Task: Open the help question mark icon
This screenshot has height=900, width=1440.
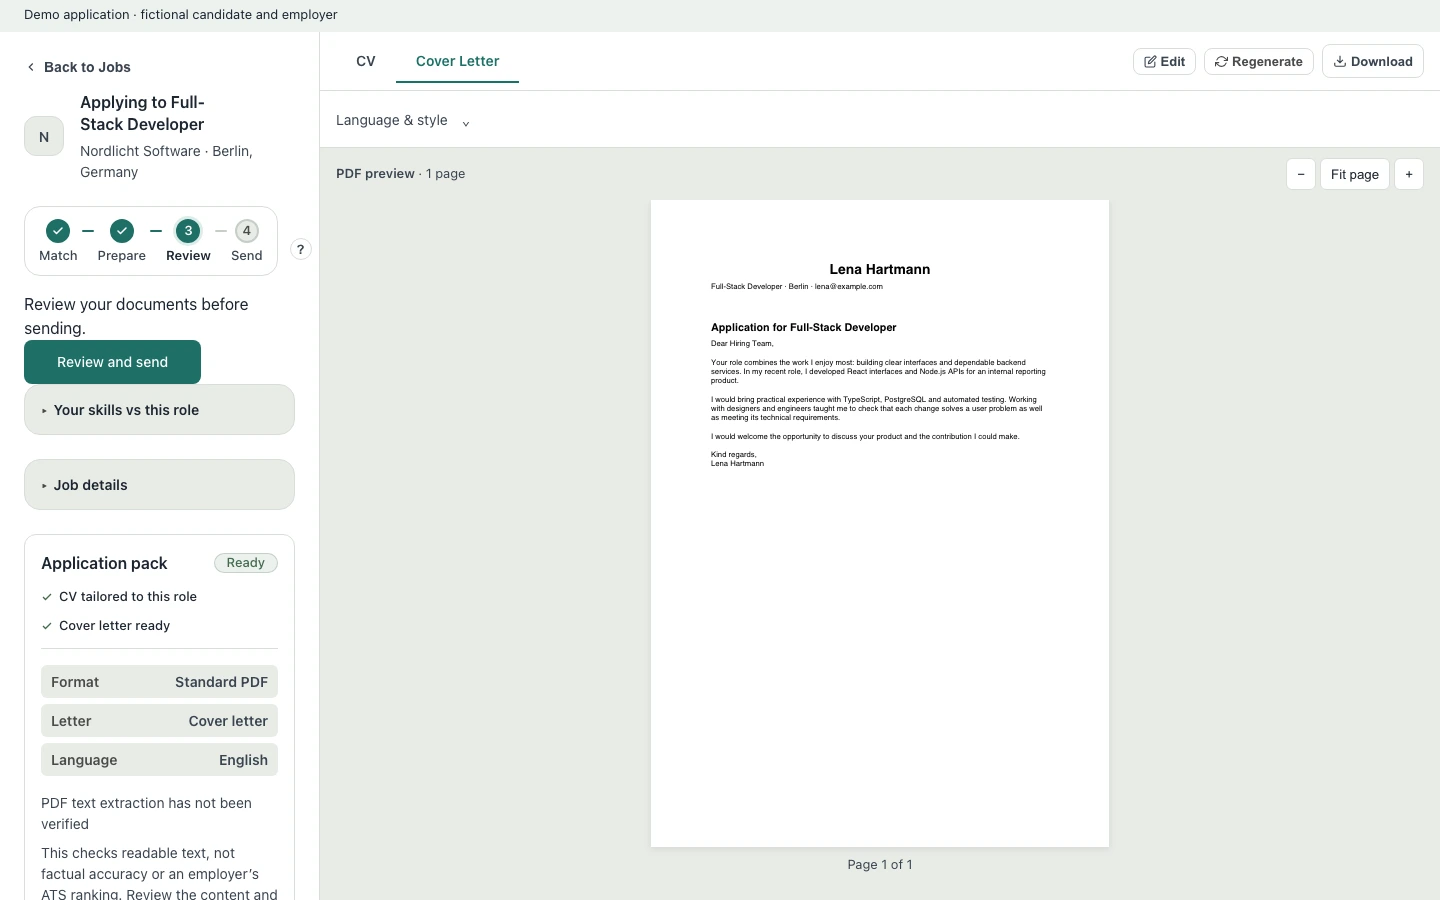Action: (300, 249)
